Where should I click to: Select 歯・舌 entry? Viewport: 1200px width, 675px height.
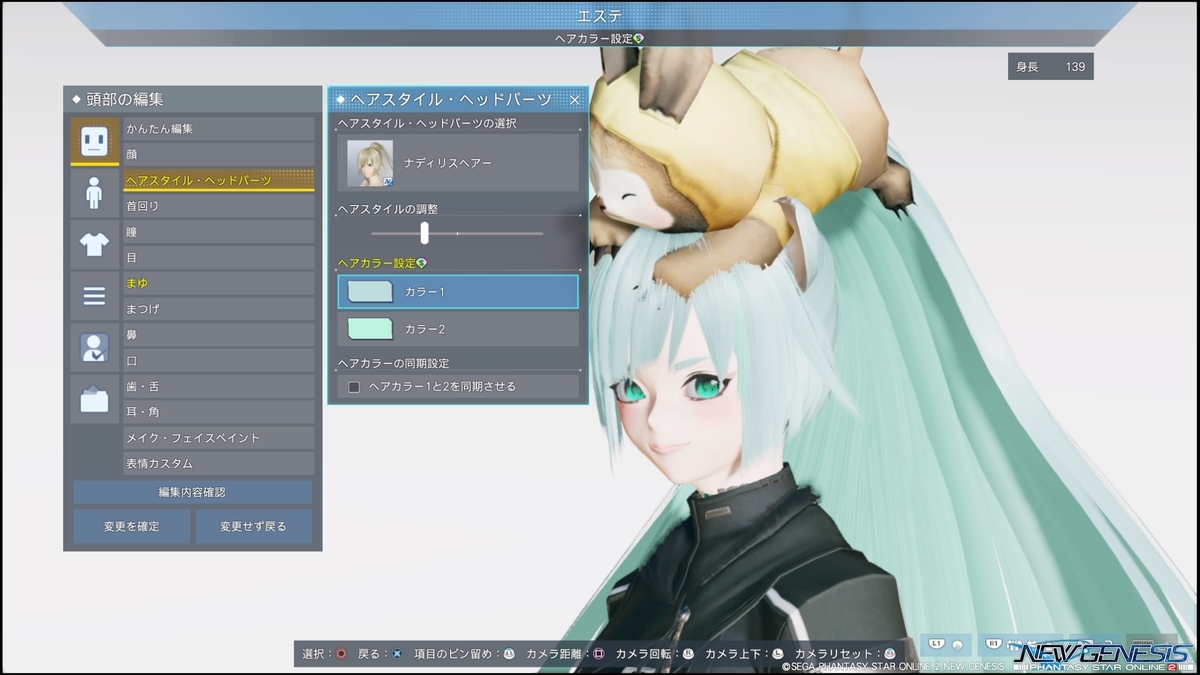pos(218,387)
